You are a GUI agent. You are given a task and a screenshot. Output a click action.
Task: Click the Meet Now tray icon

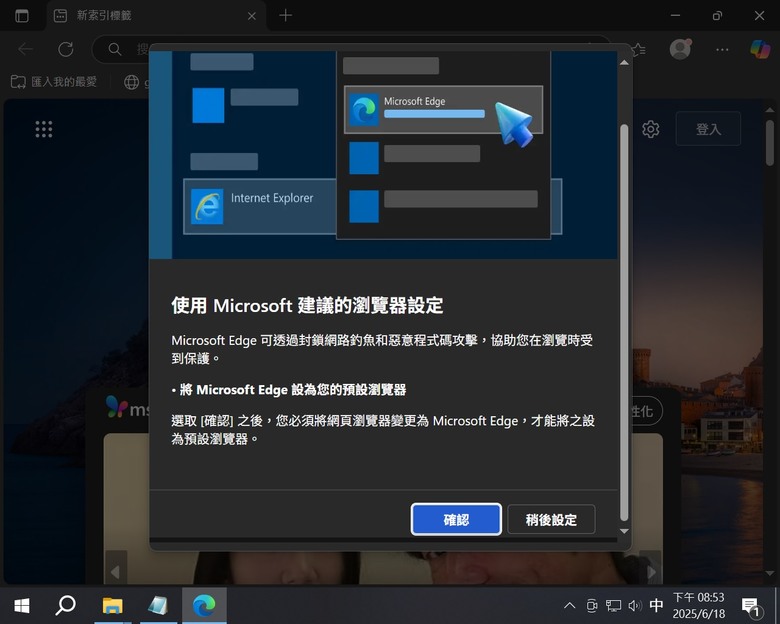(x=591, y=606)
